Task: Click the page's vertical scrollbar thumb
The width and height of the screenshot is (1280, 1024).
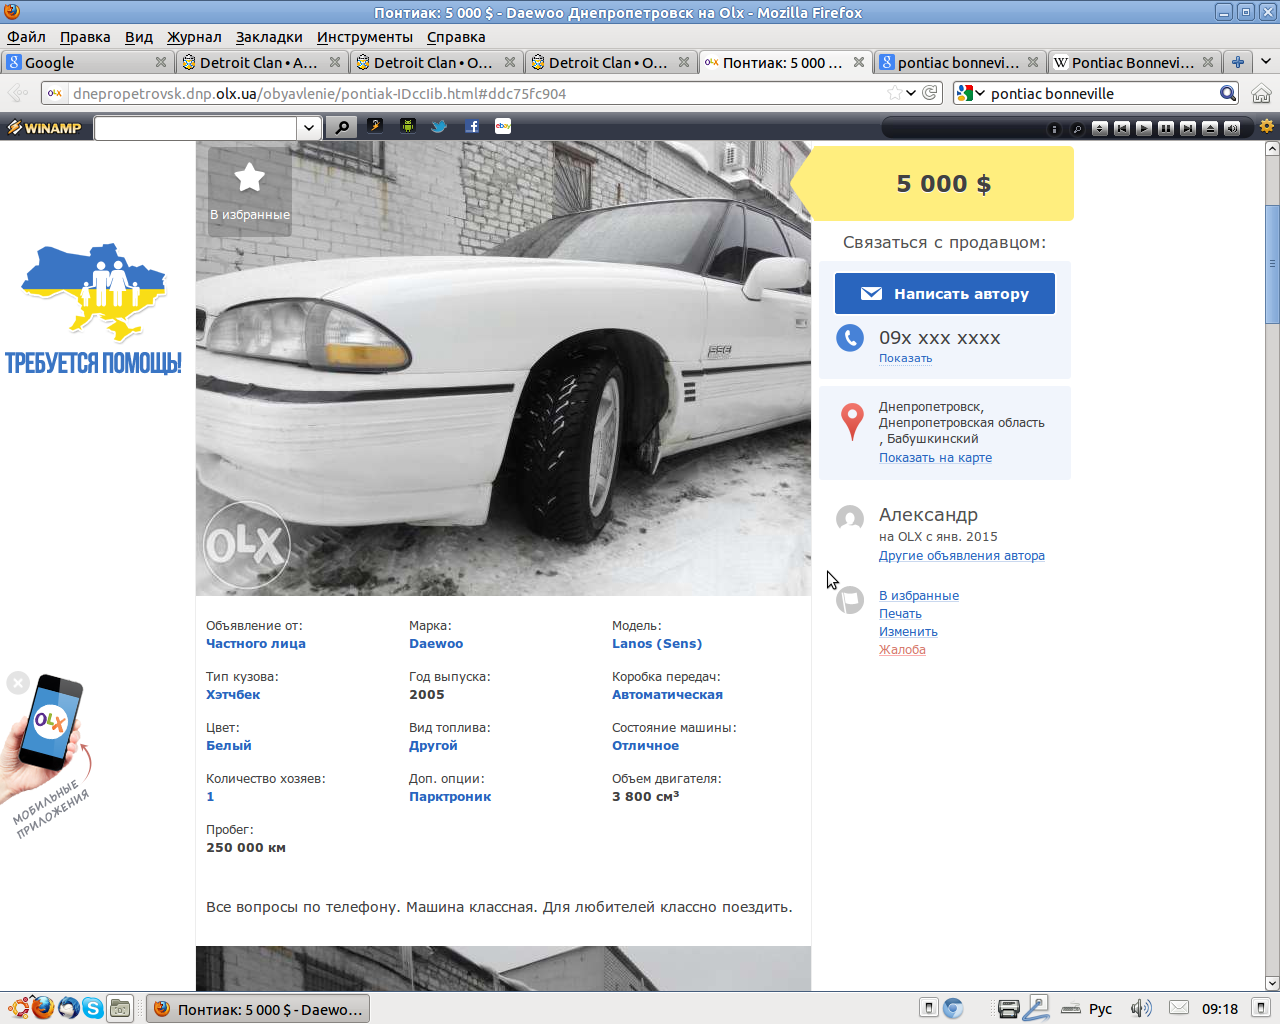Action: coord(1272,265)
